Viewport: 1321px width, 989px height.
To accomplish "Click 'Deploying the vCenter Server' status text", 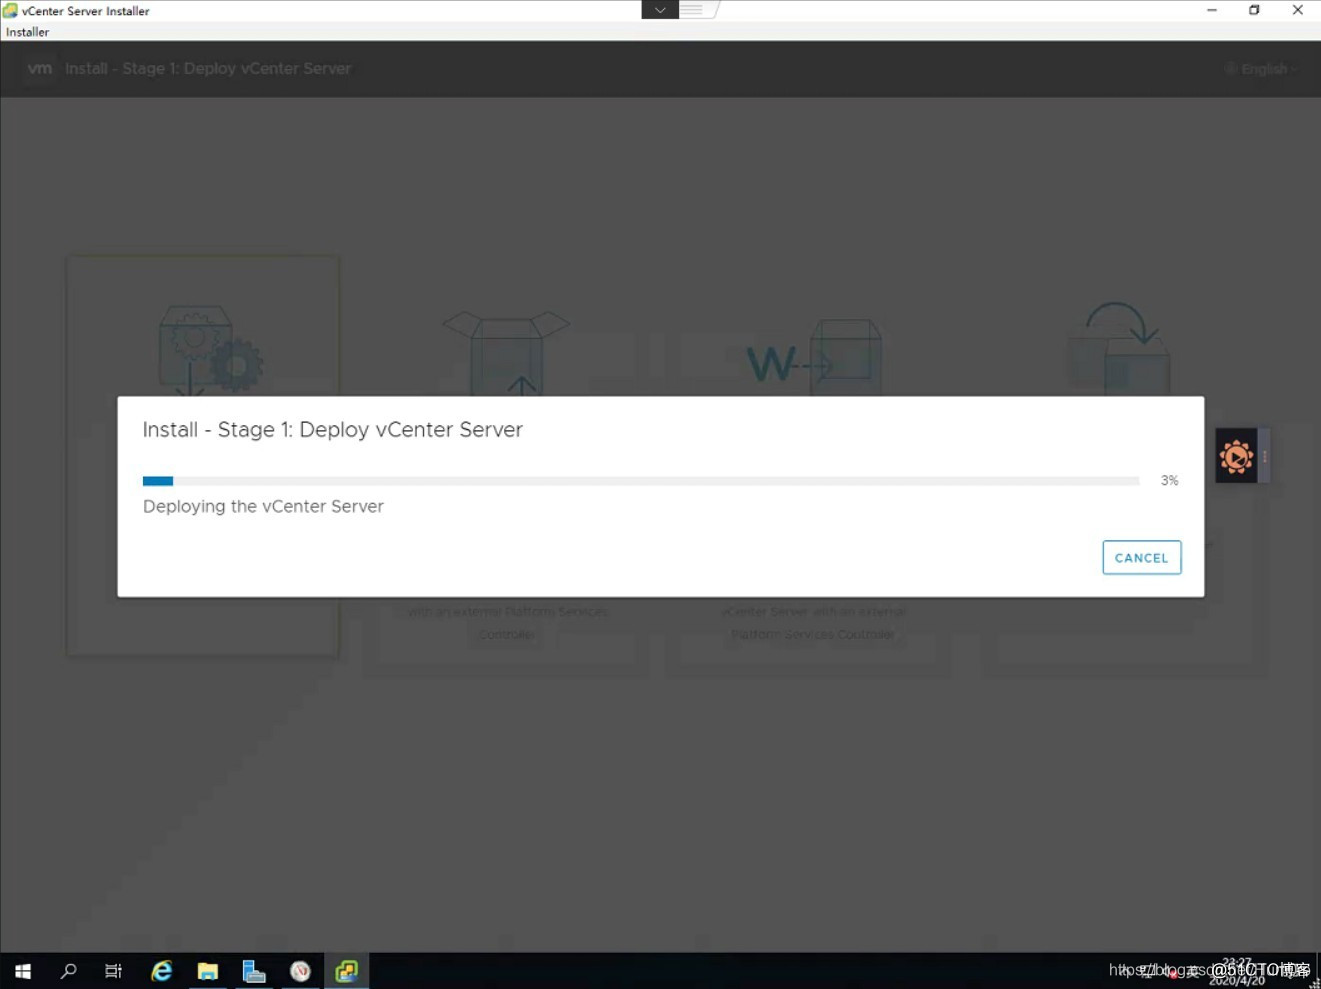I will click(x=263, y=506).
